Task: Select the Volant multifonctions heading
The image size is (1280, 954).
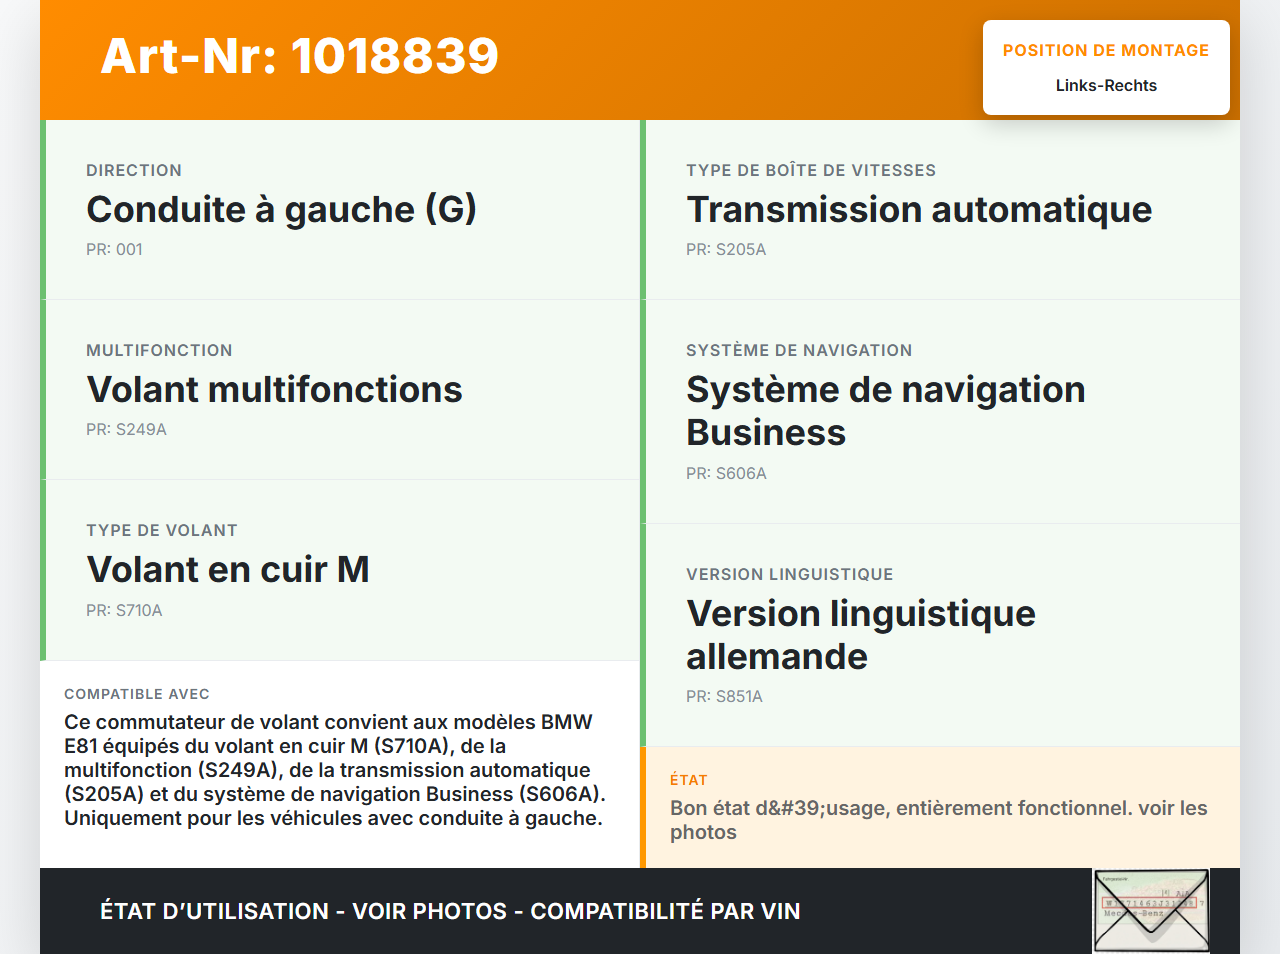Action: coord(274,389)
